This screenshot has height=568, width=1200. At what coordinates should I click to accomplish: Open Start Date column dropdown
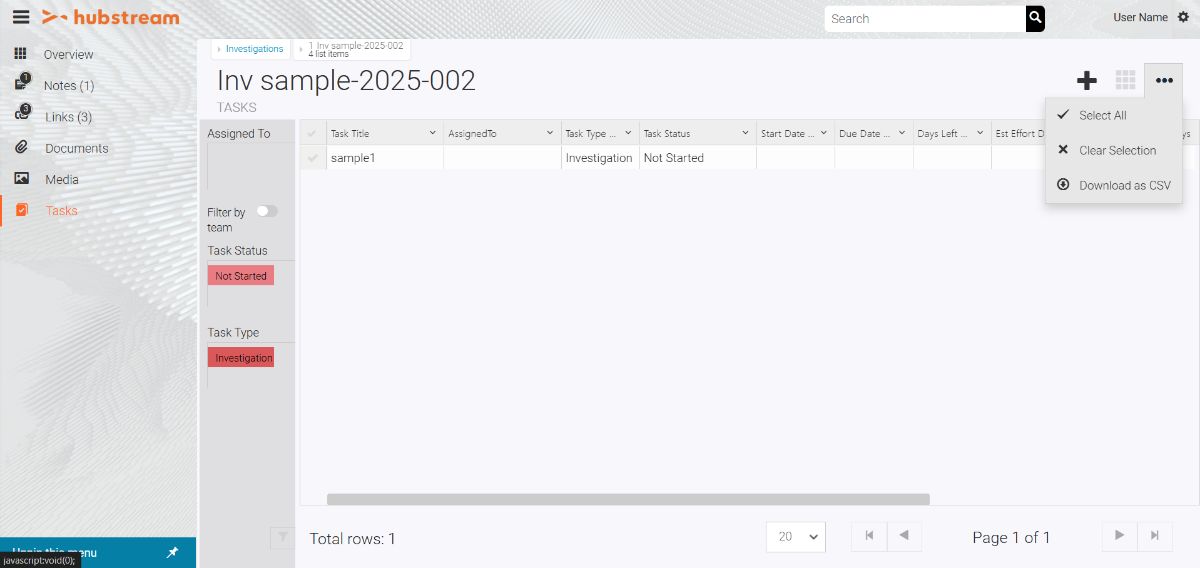824,133
